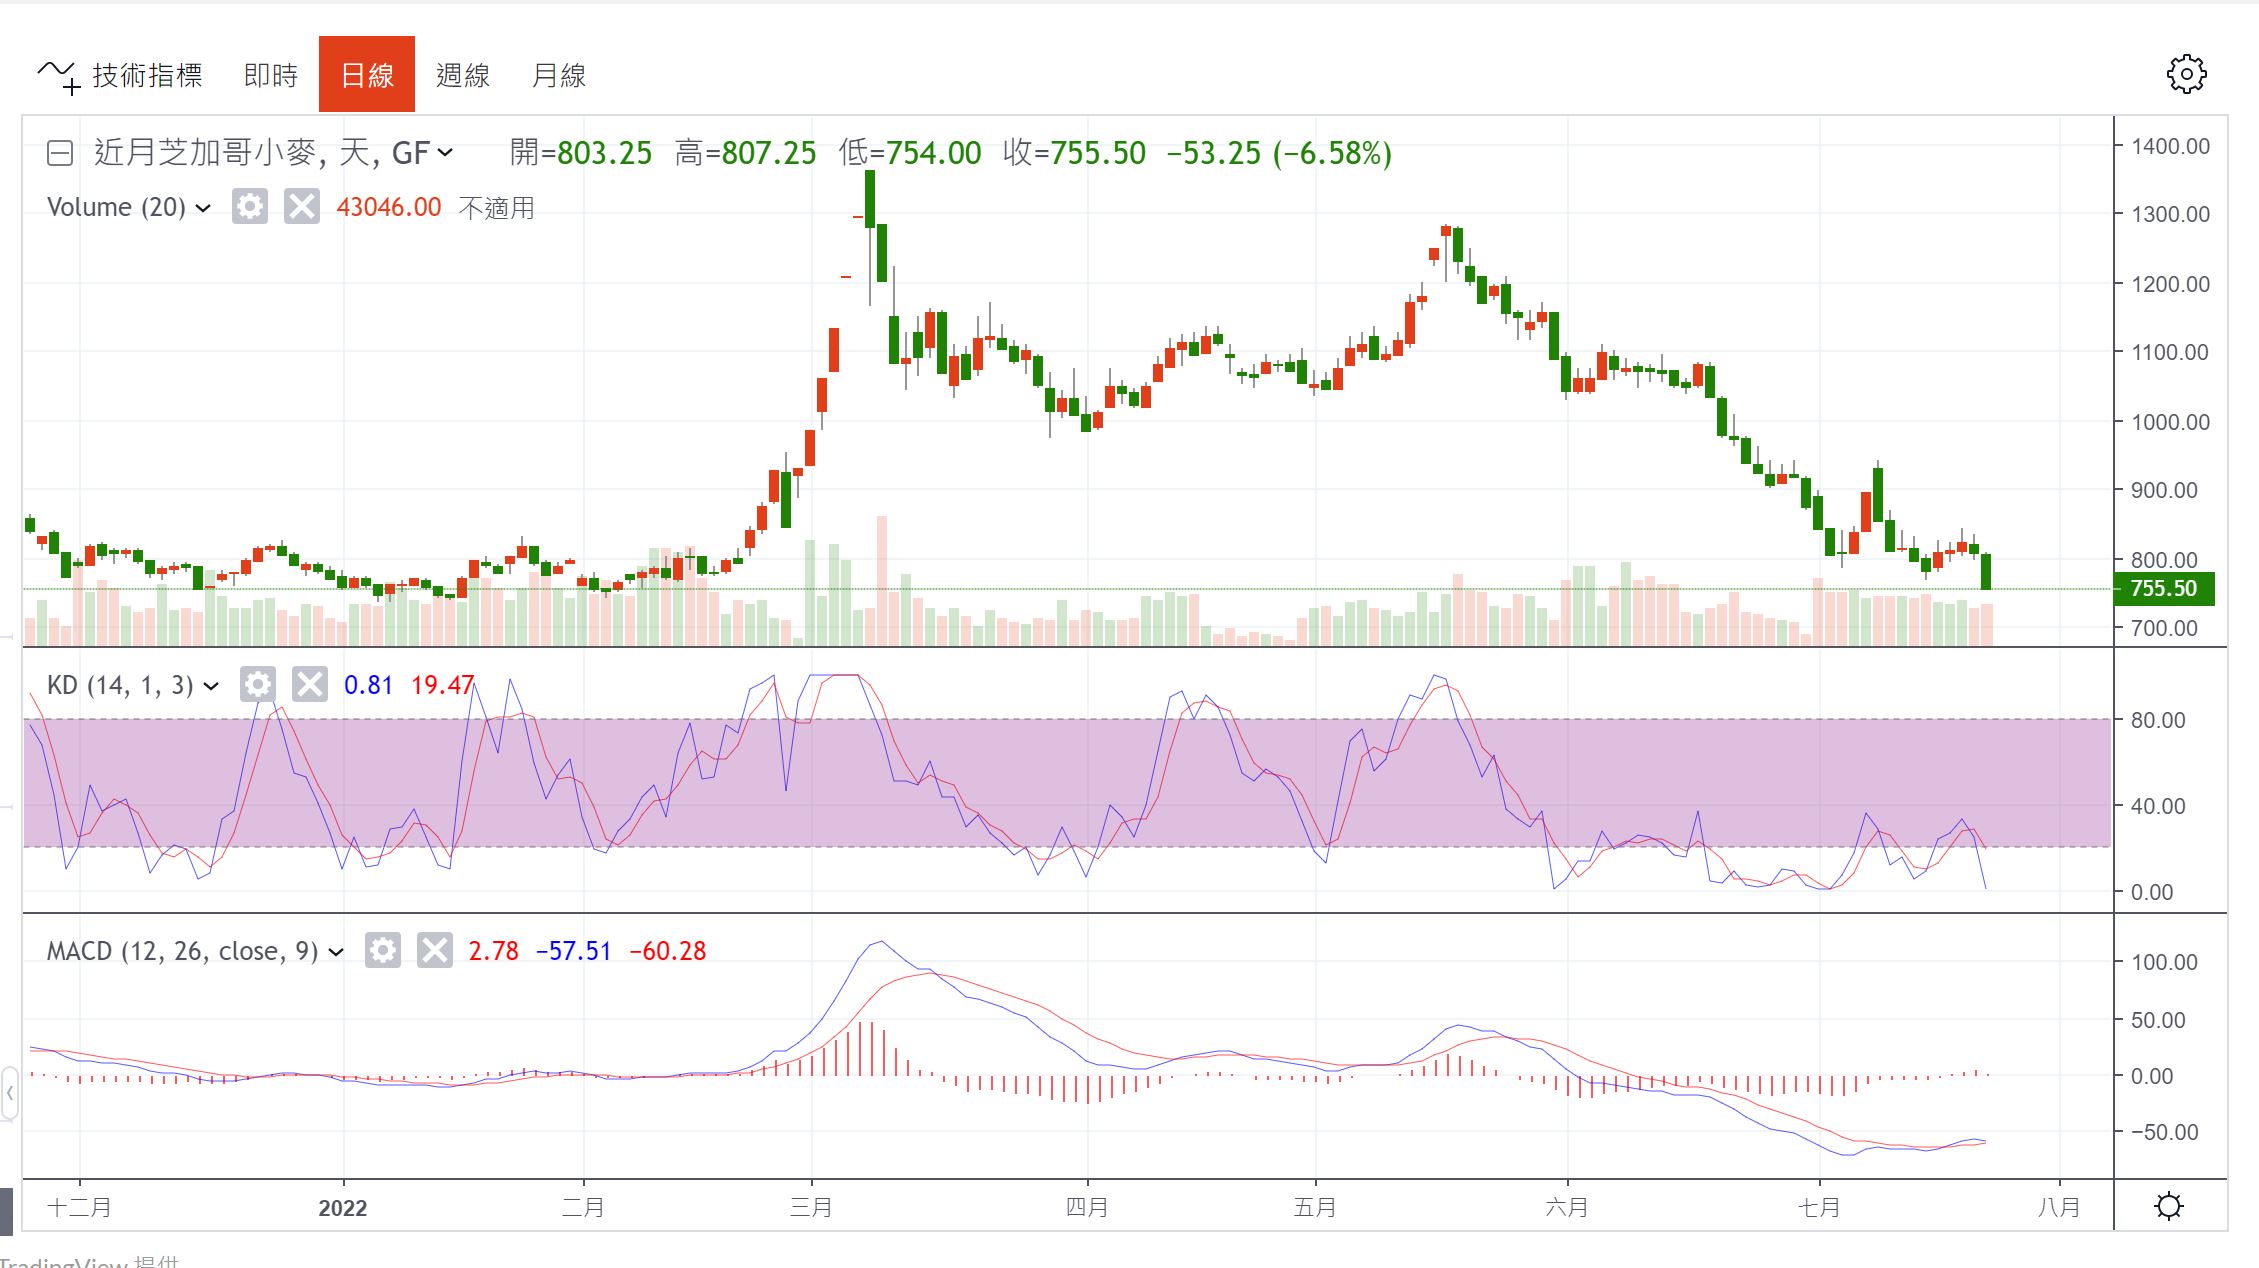
Task: Expand Volume (20) dropdown arrow
Action: (x=203, y=208)
